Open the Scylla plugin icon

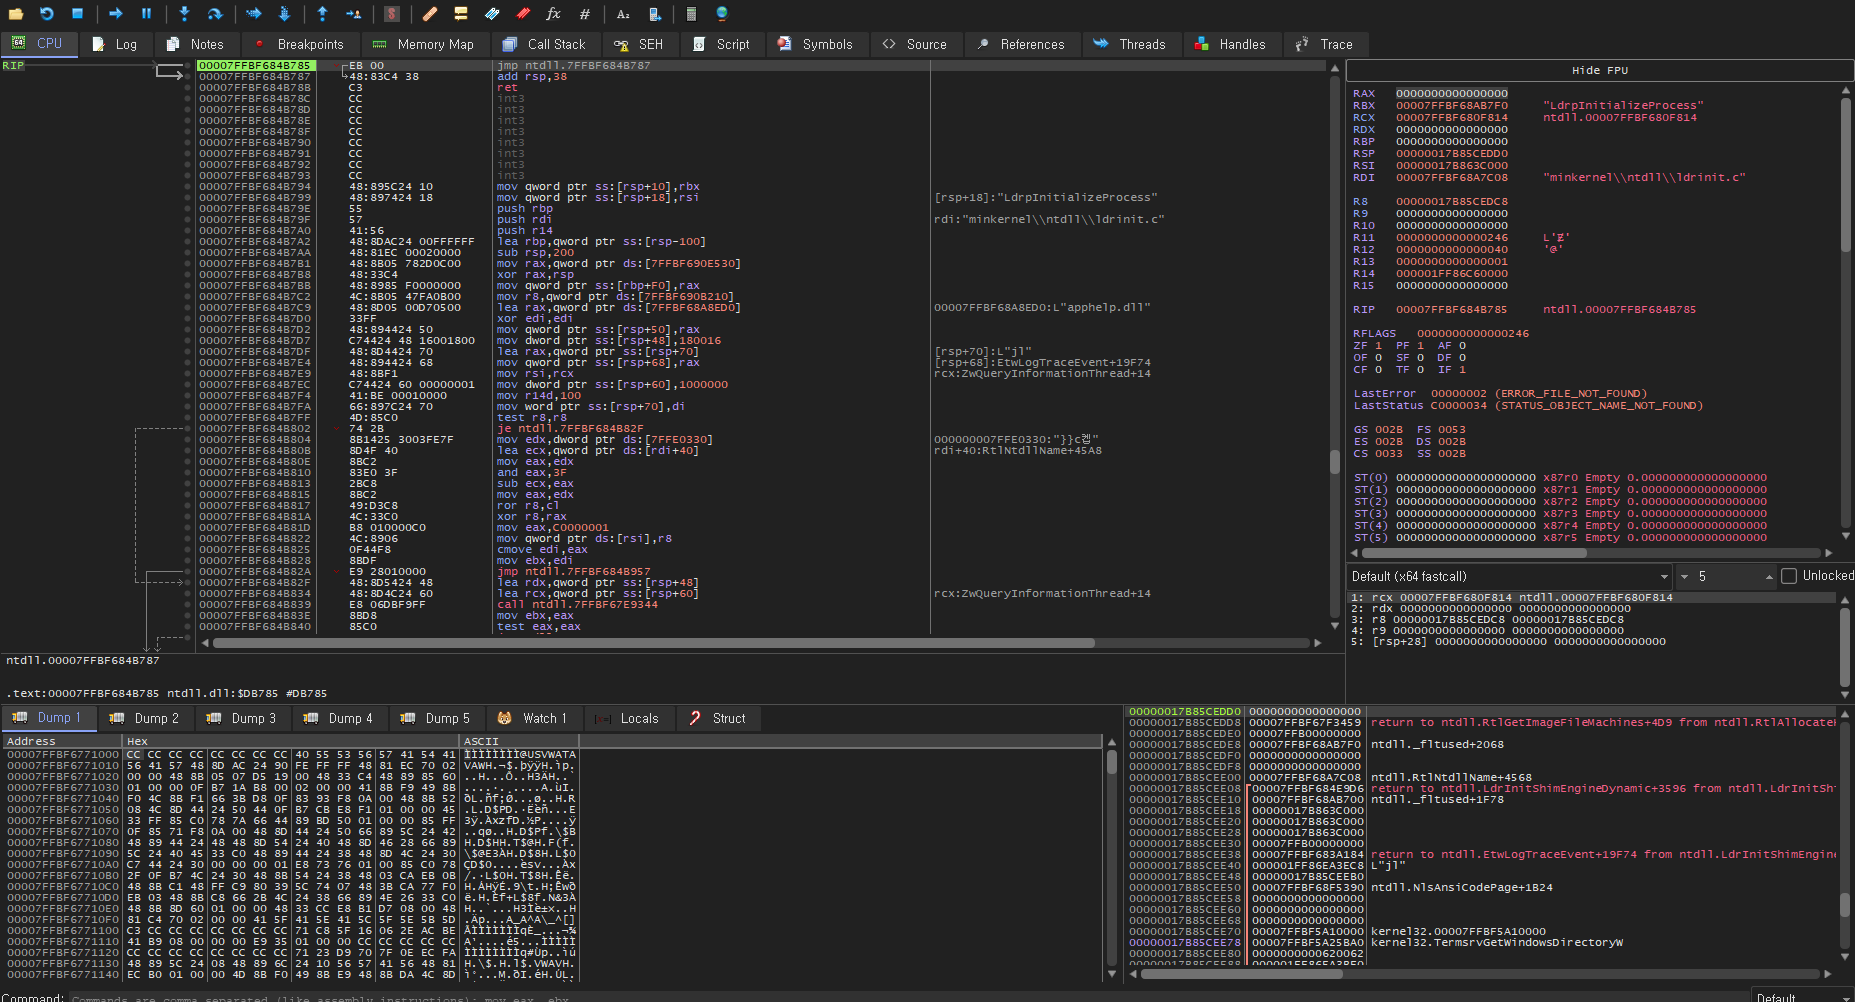coord(392,14)
